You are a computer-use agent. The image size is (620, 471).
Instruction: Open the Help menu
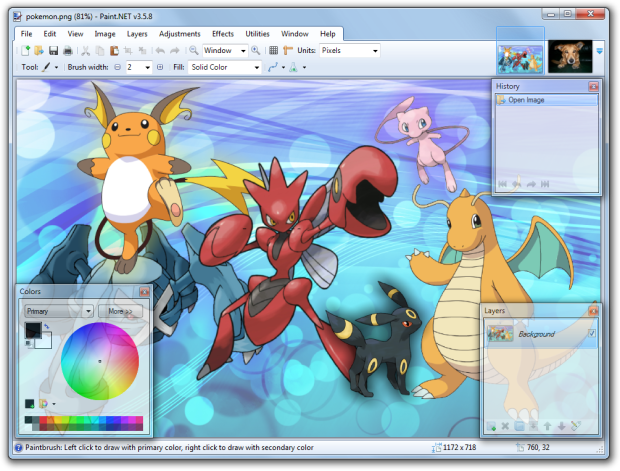tap(327, 34)
